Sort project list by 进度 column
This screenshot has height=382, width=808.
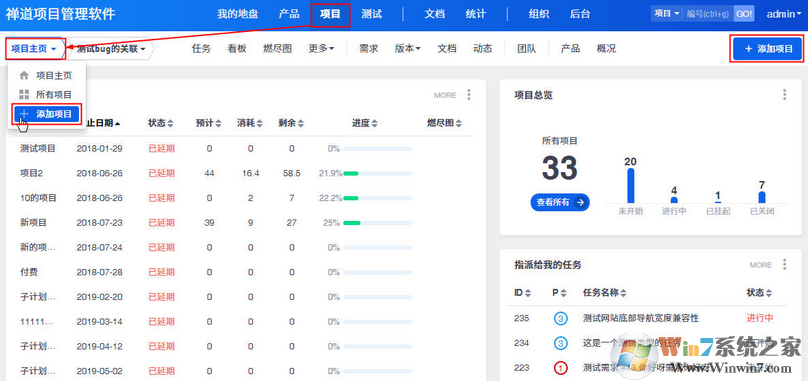[365, 123]
